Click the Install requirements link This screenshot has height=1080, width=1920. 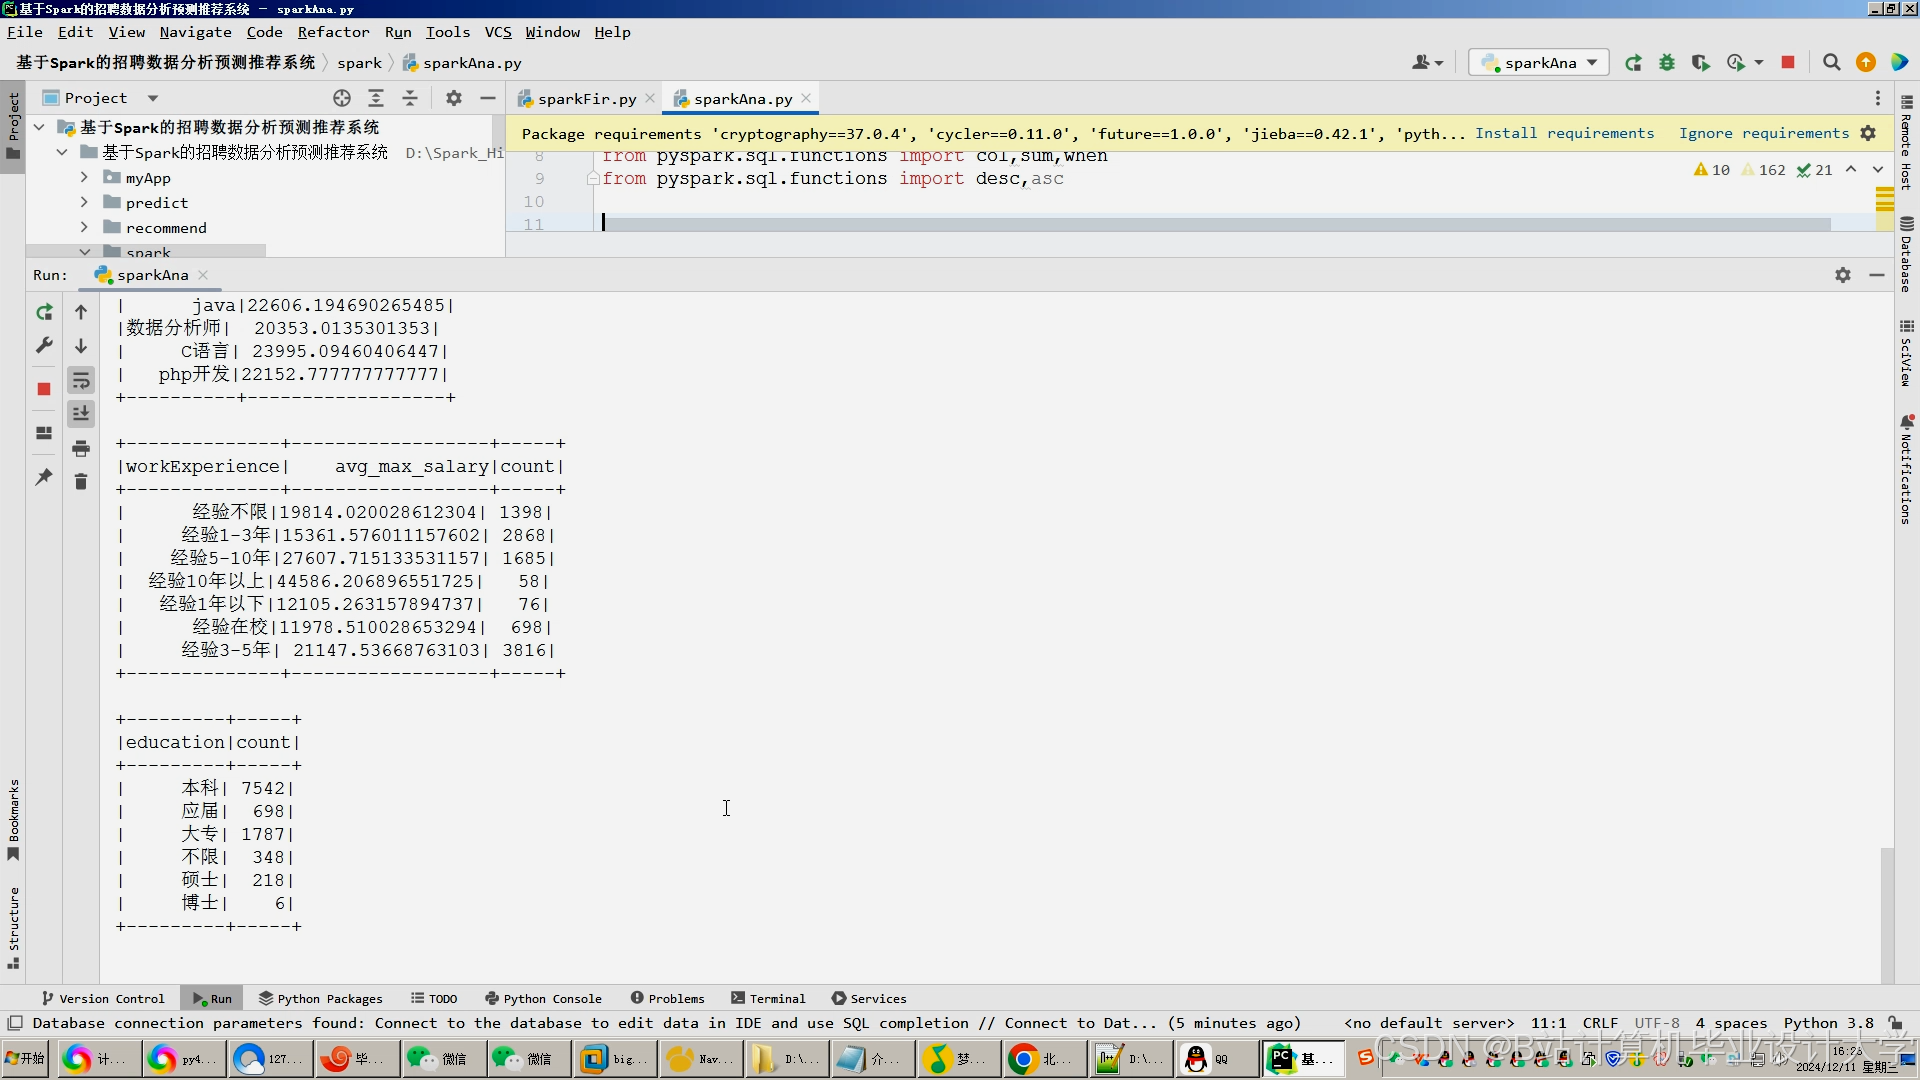[1565, 133]
